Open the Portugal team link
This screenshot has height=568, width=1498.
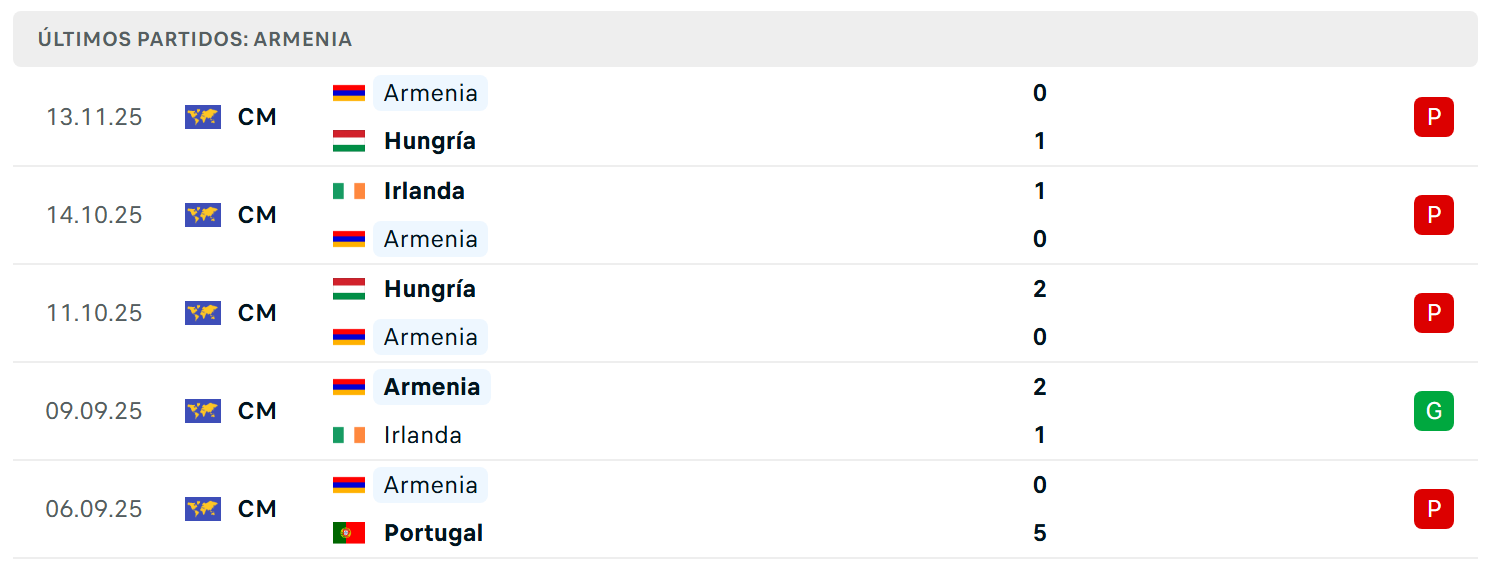pyautogui.click(x=433, y=533)
